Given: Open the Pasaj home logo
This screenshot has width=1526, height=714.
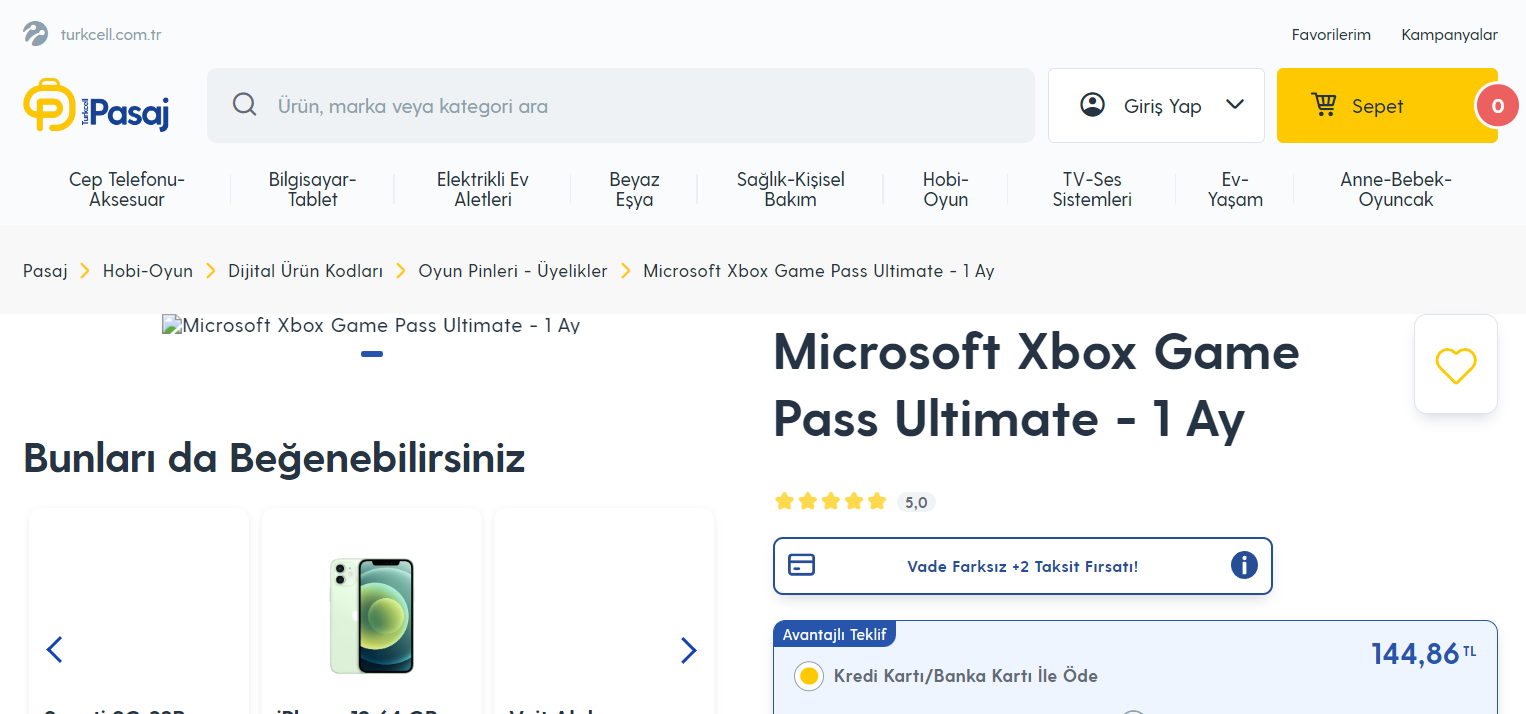Looking at the screenshot, I should point(96,105).
